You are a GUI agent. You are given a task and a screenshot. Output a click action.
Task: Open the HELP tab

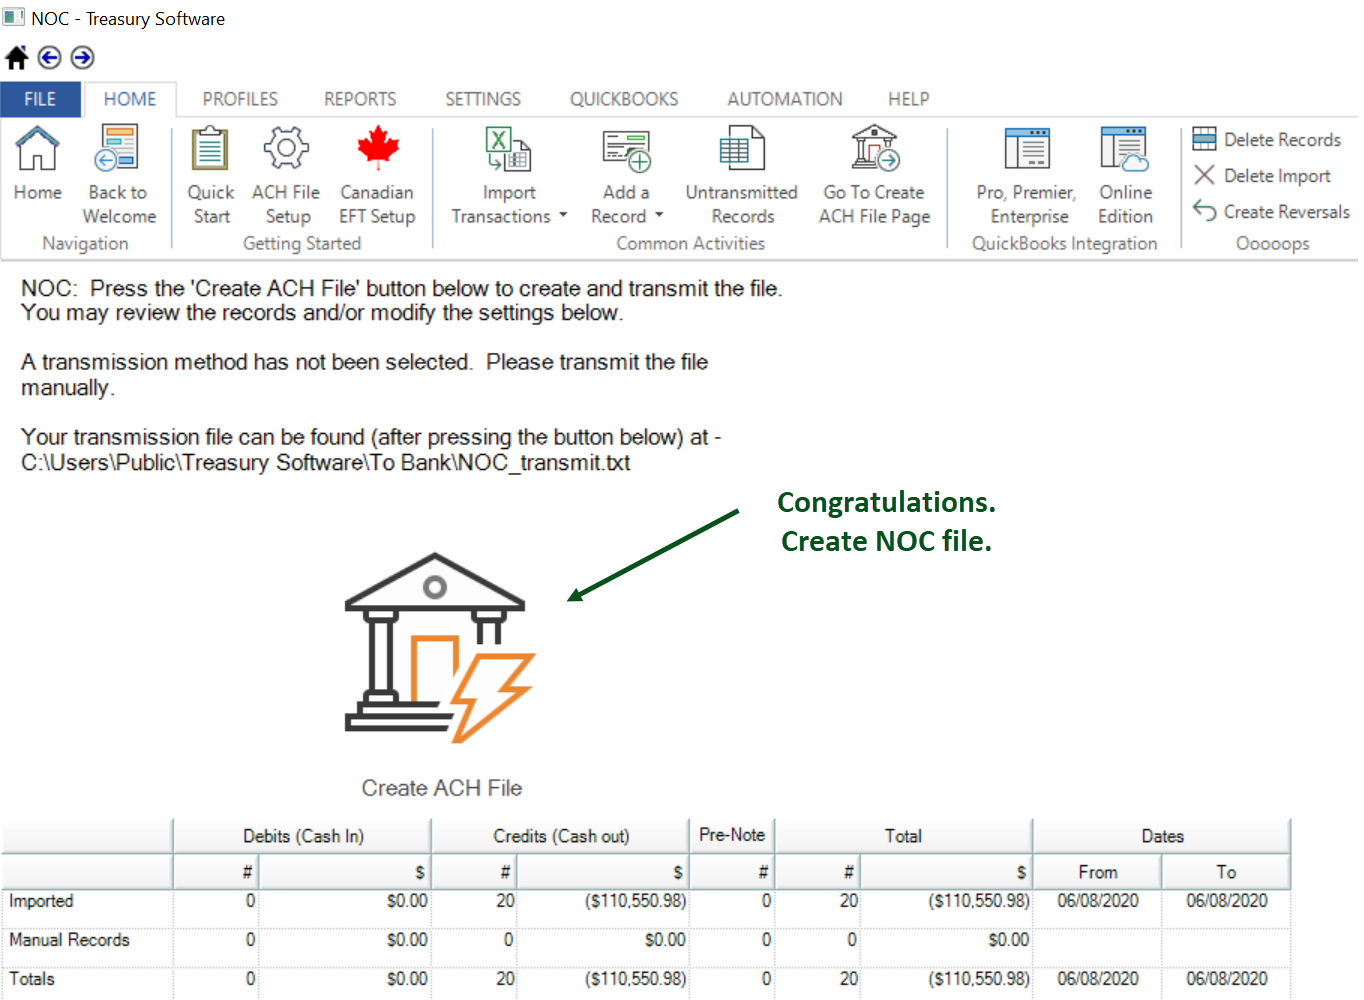tap(909, 99)
